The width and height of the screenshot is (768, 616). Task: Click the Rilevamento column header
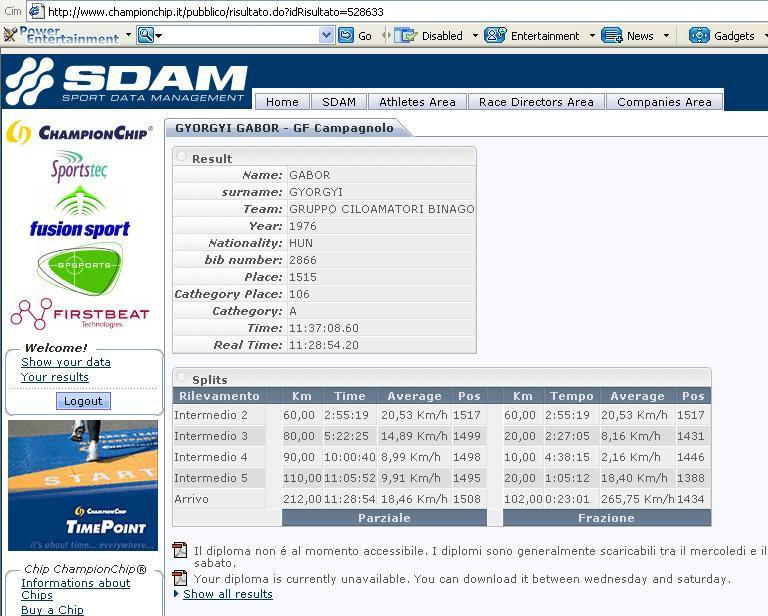coord(219,396)
